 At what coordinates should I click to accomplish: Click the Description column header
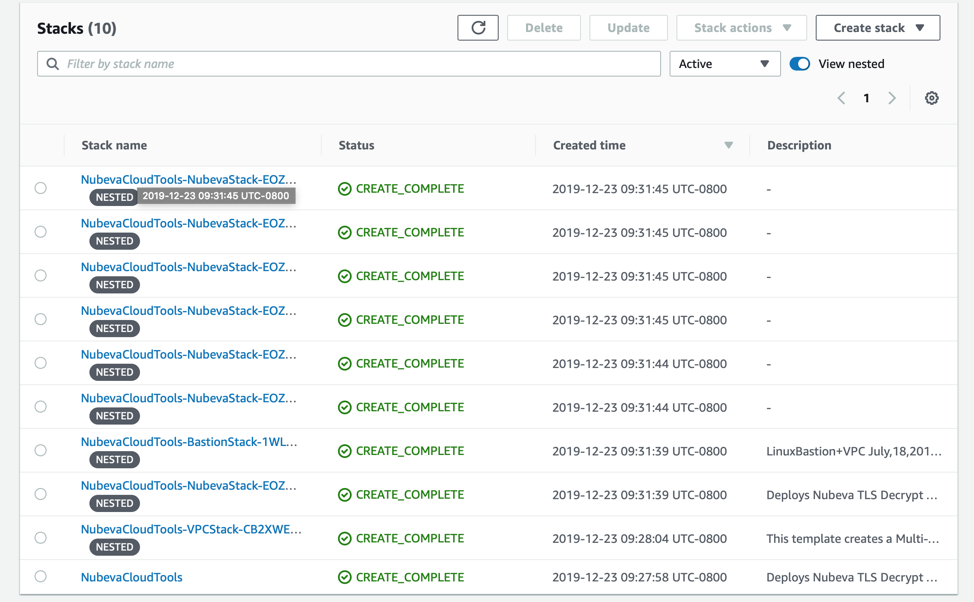(x=799, y=145)
